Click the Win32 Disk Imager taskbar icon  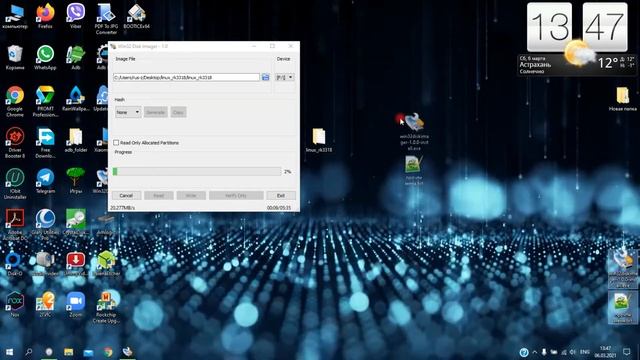pyautogui.click(x=128, y=352)
